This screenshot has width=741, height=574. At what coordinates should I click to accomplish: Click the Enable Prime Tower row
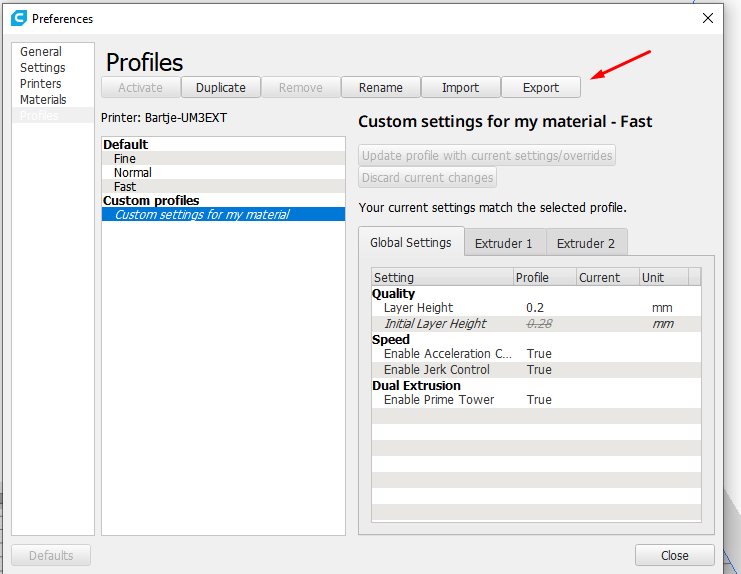[439, 400]
